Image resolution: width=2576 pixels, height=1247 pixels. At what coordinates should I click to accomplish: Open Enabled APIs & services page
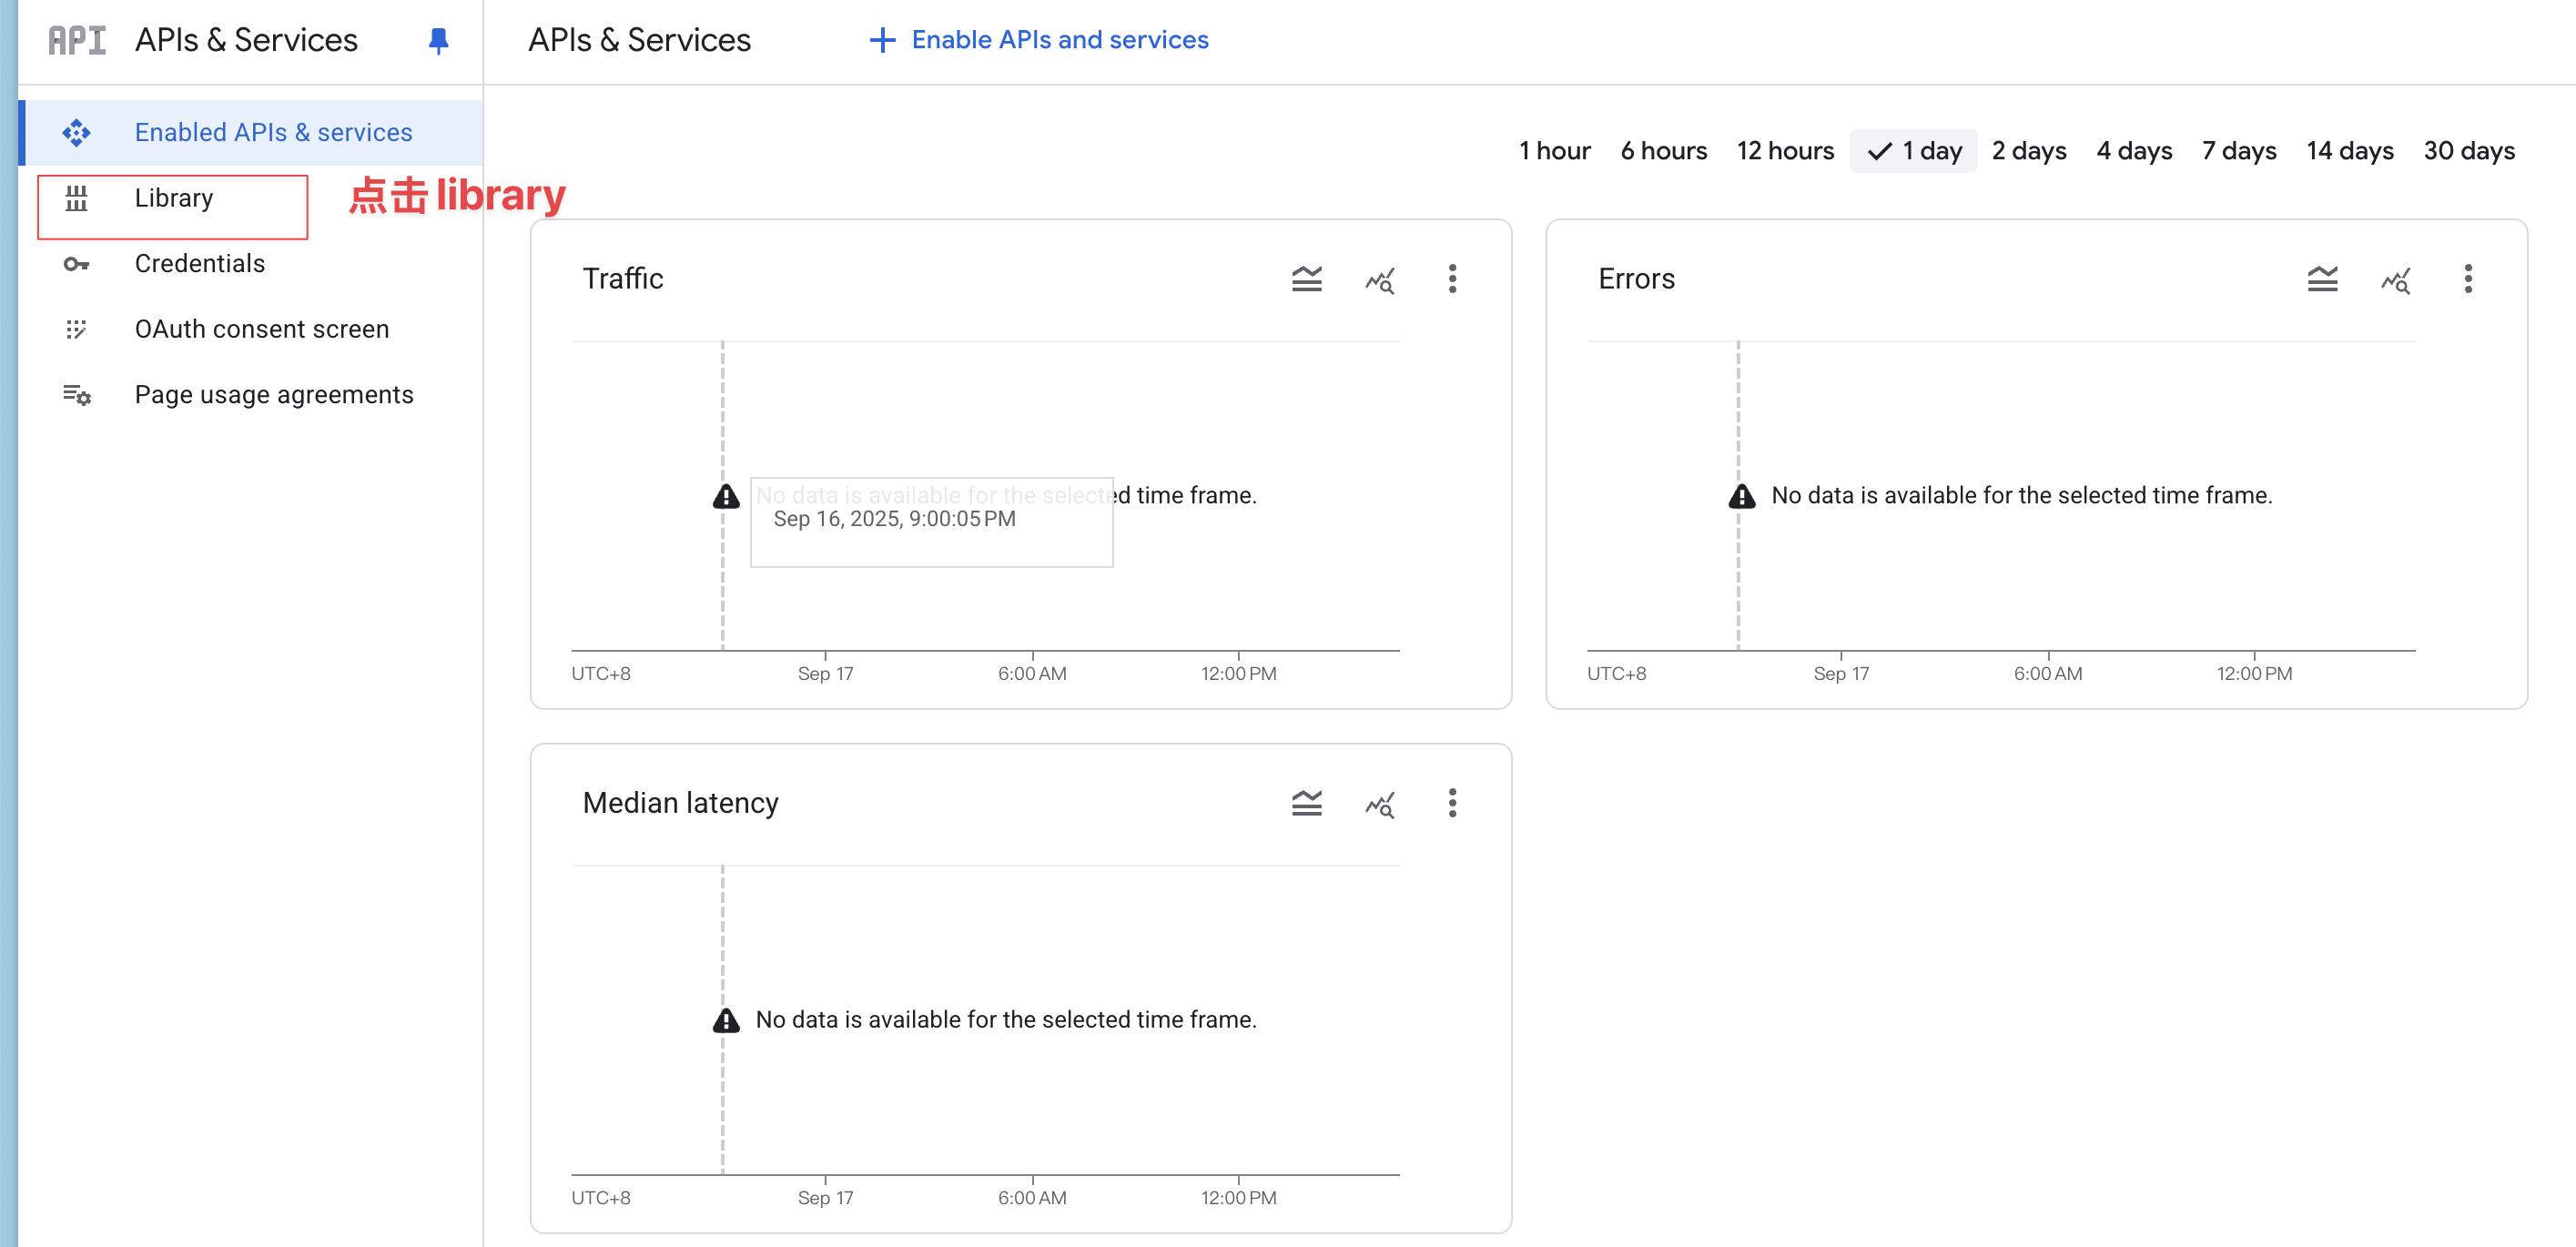[x=251, y=132]
